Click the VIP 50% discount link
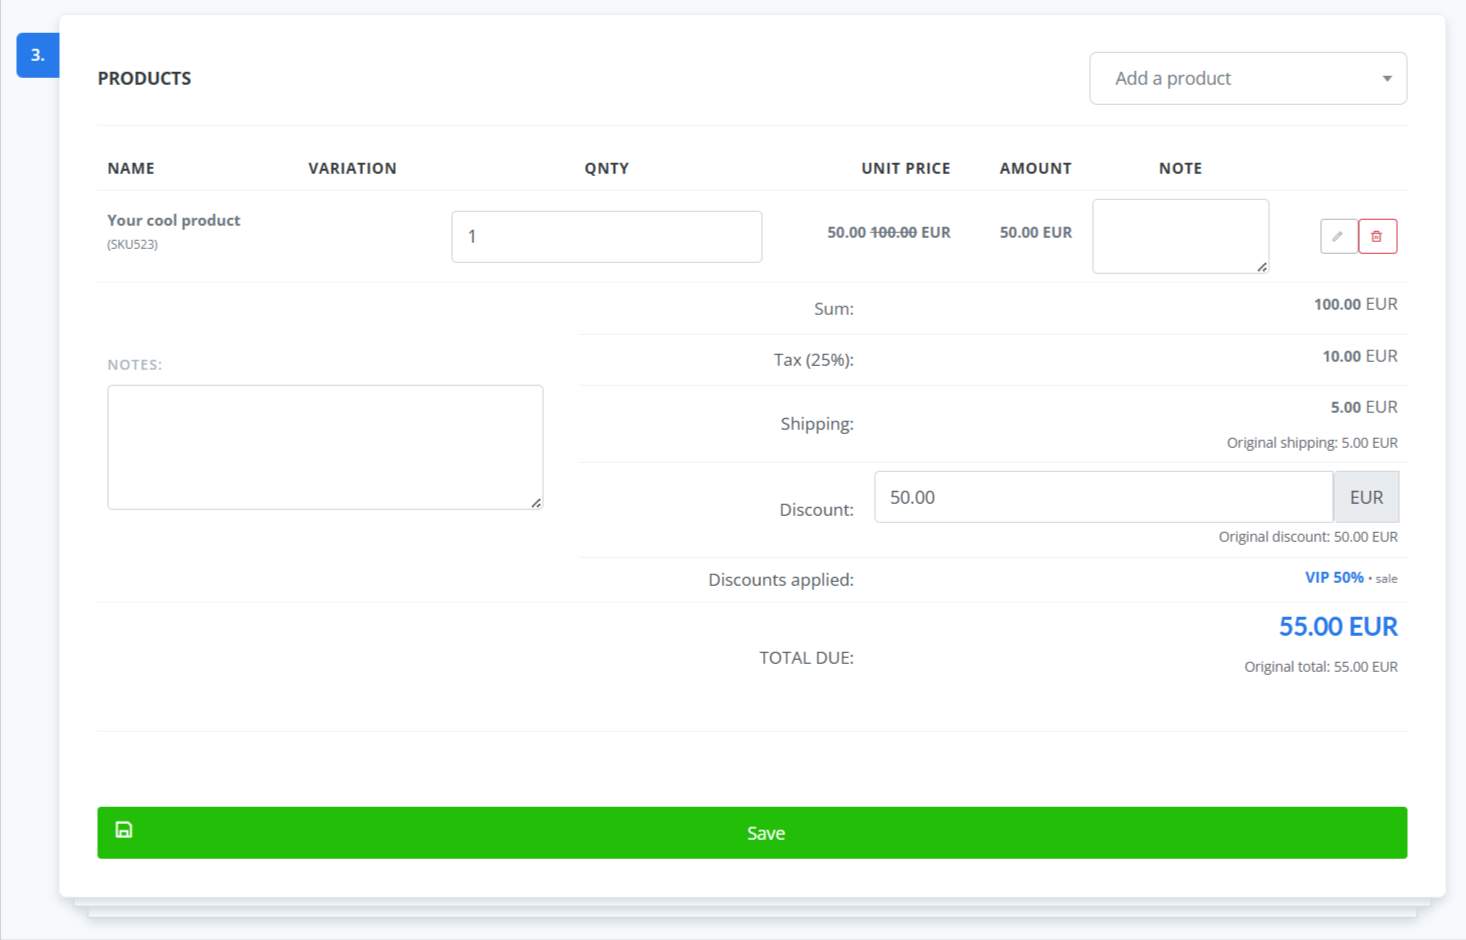 (1334, 578)
